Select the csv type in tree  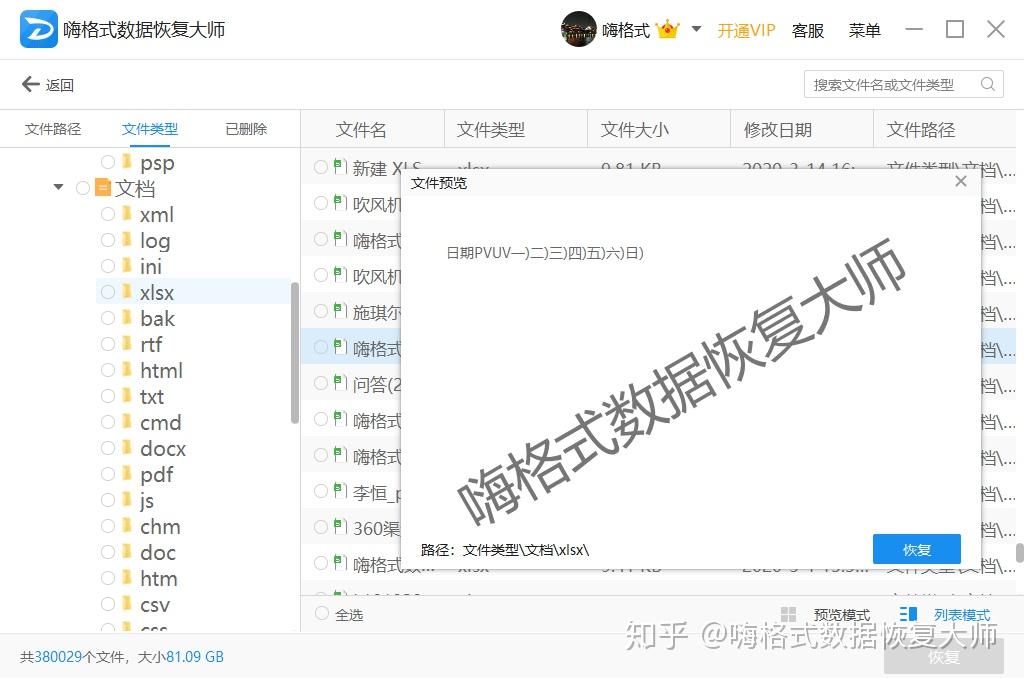(155, 605)
